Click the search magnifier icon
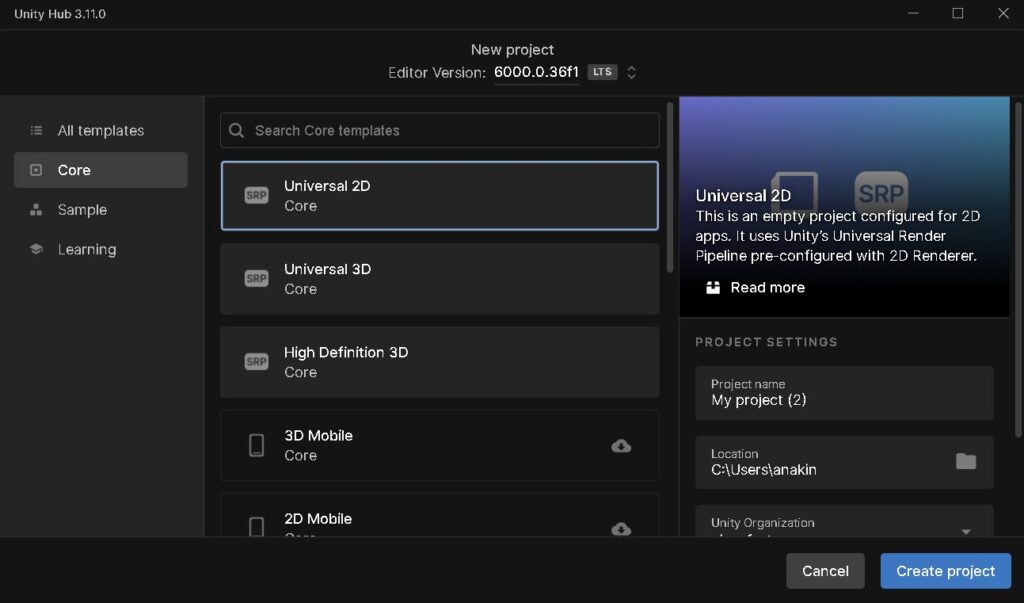This screenshot has height=603, width=1024. point(236,131)
